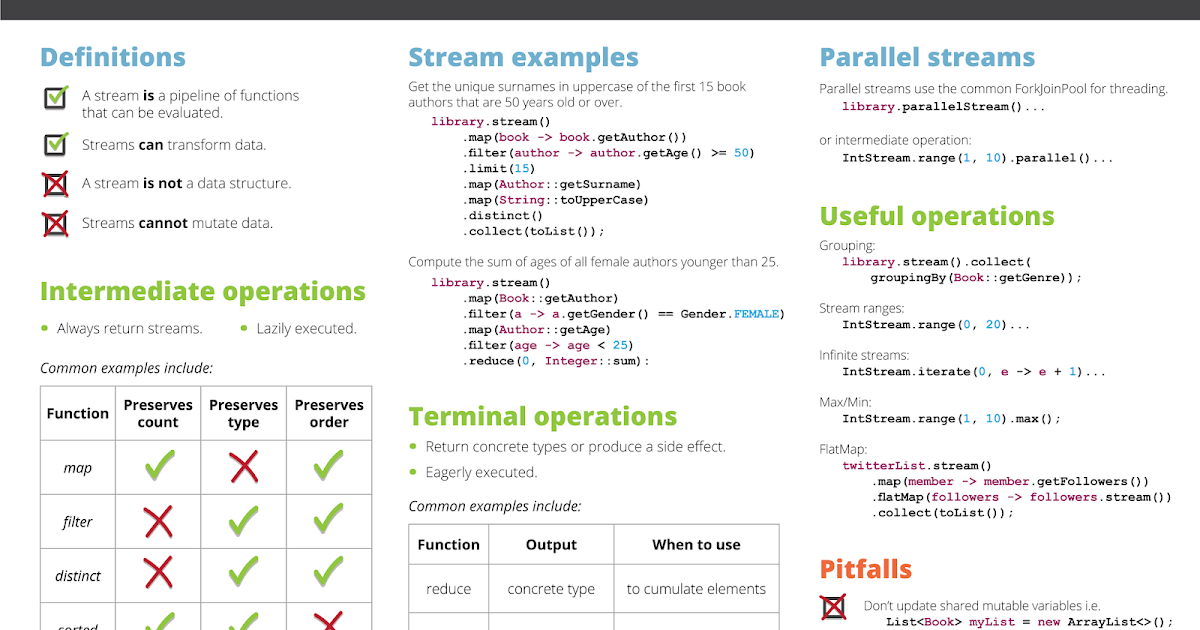Click the 'concrete type' table cell

tap(551, 589)
